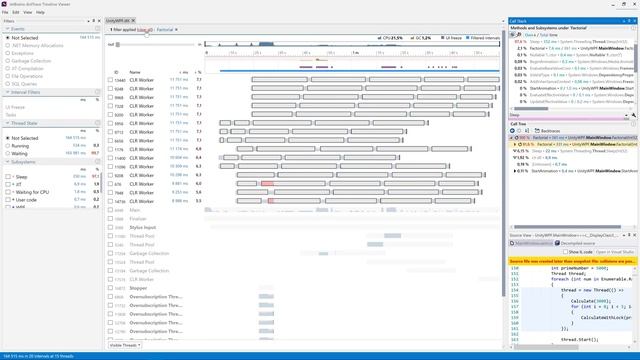Click the Factorial filter link
Image resolution: width=640 pixels, height=360 pixels.
(x=165, y=30)
